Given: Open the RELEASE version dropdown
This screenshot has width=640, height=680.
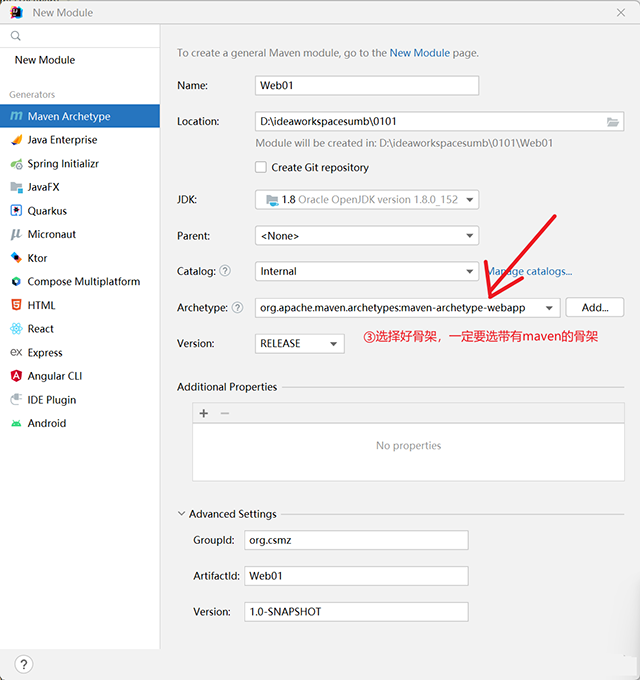Looking at the screenshot, I should tap(300, 343).
